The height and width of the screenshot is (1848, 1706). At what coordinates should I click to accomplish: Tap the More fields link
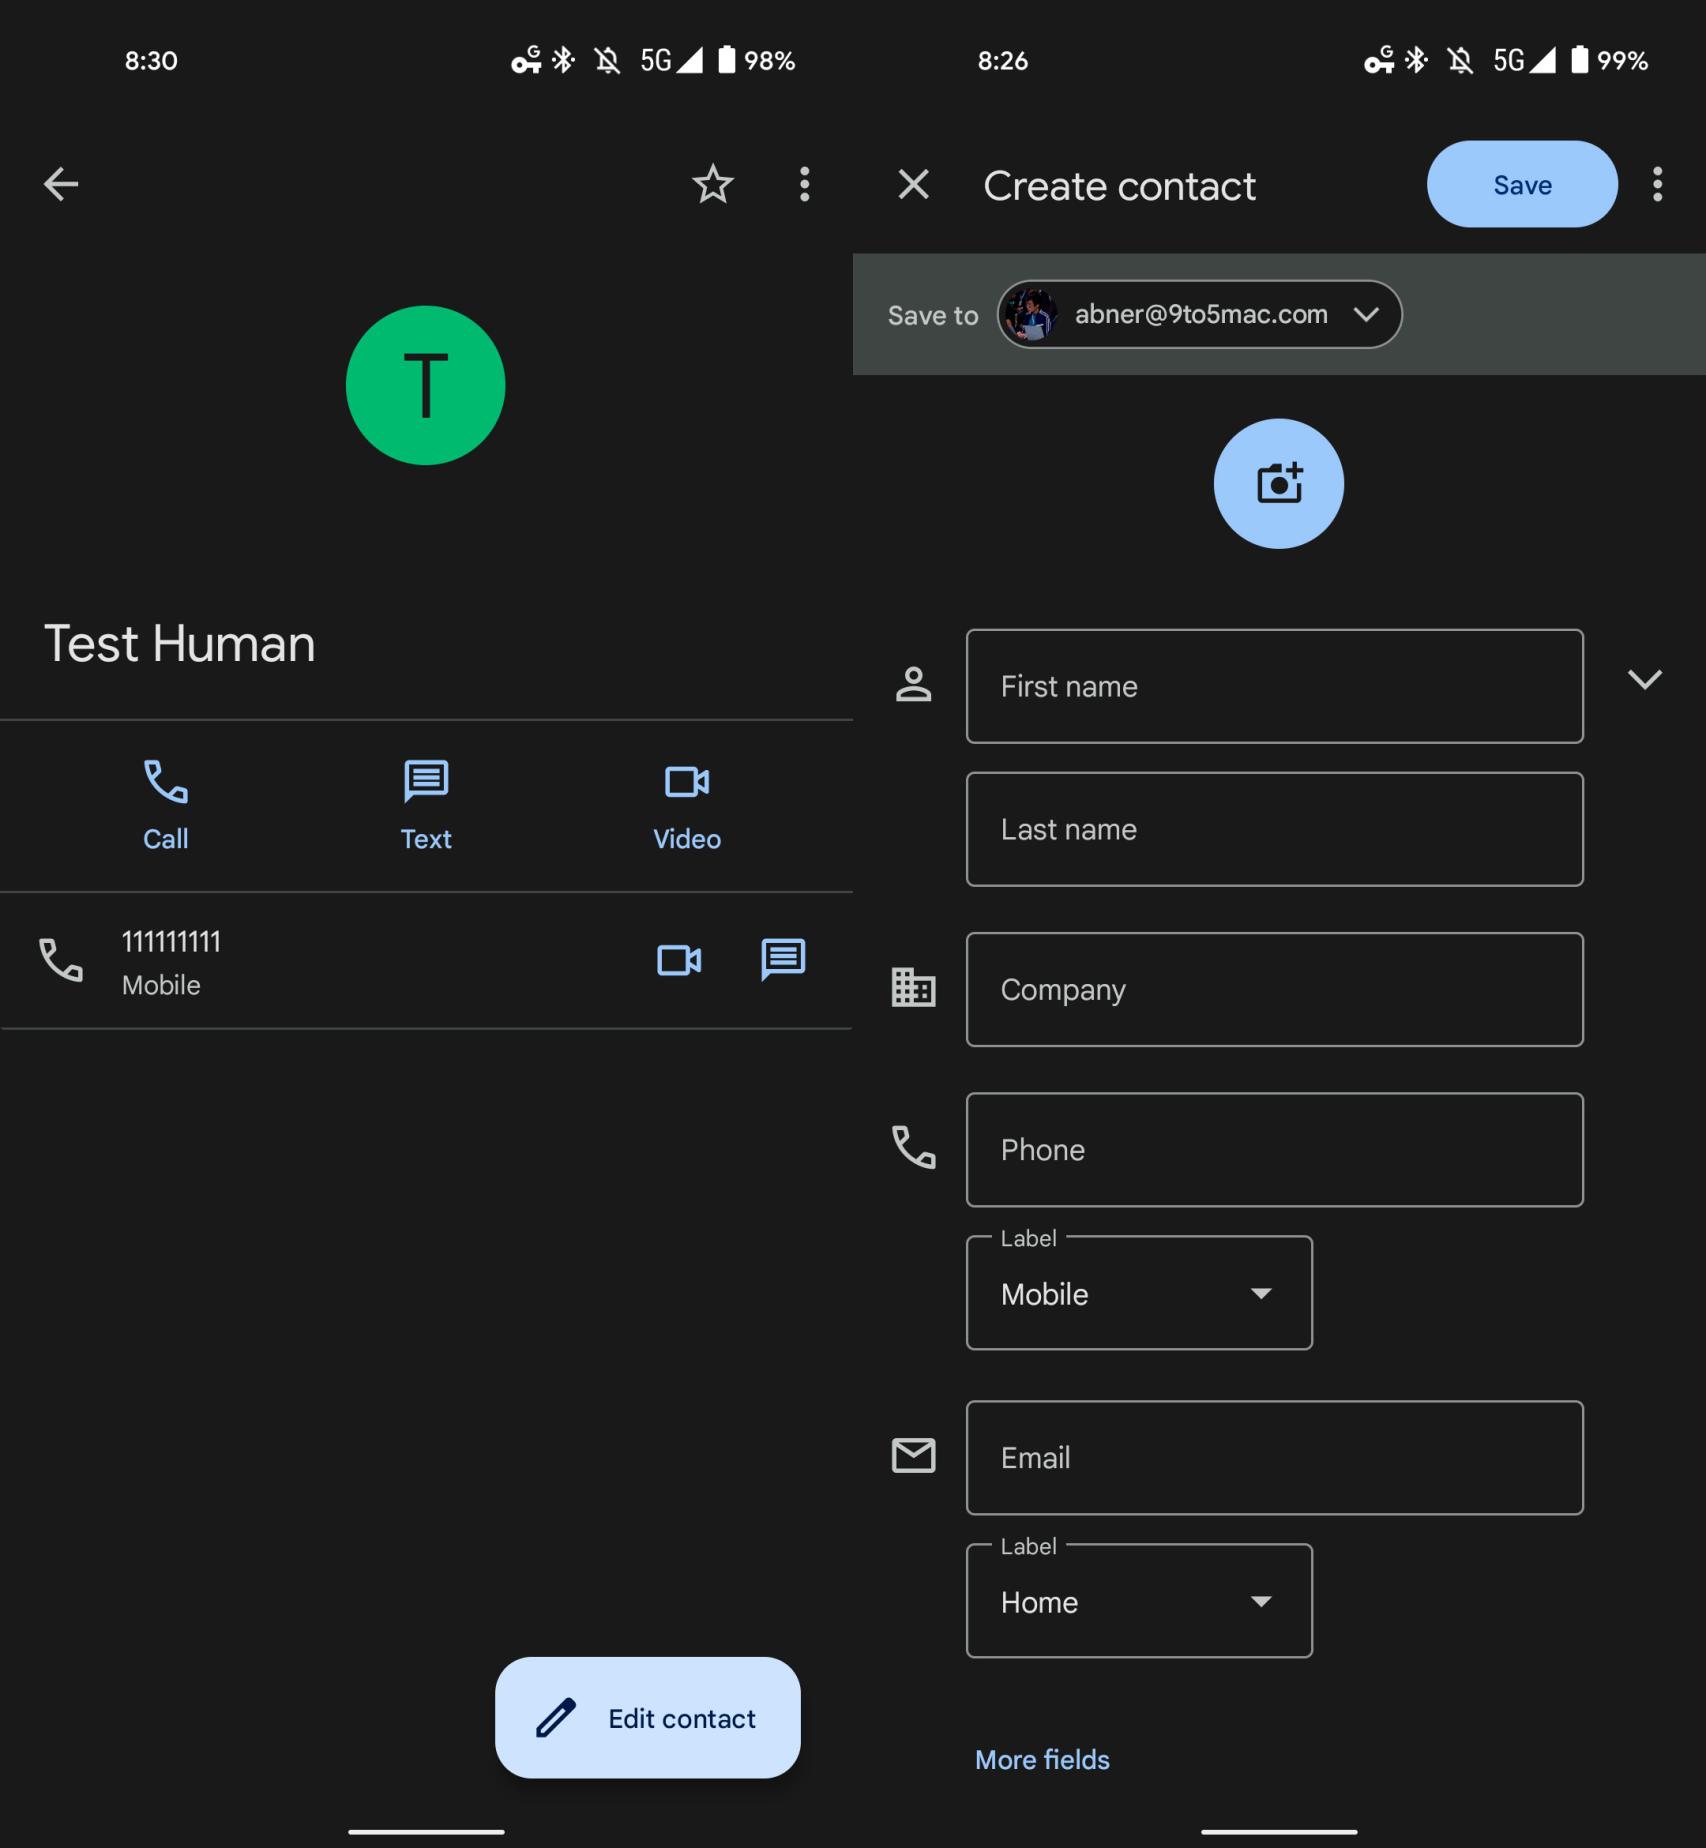pos(1042,1760)
